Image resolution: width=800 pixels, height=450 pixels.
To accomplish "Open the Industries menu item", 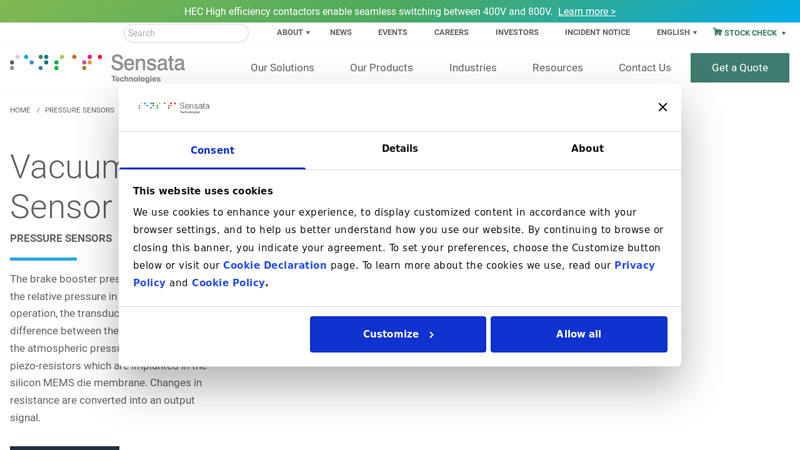I will 472,68.
